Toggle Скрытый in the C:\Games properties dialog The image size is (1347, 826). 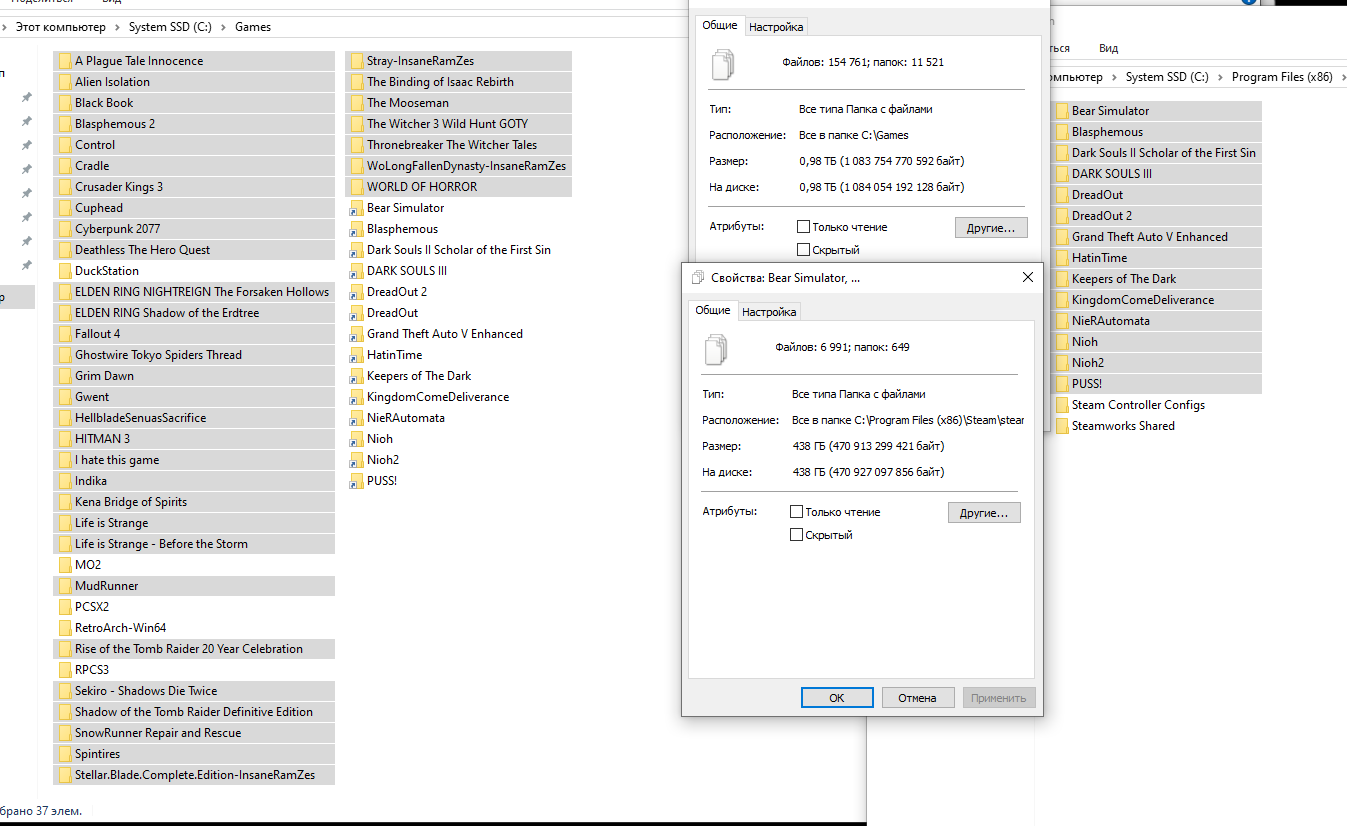tap(804, 250)
